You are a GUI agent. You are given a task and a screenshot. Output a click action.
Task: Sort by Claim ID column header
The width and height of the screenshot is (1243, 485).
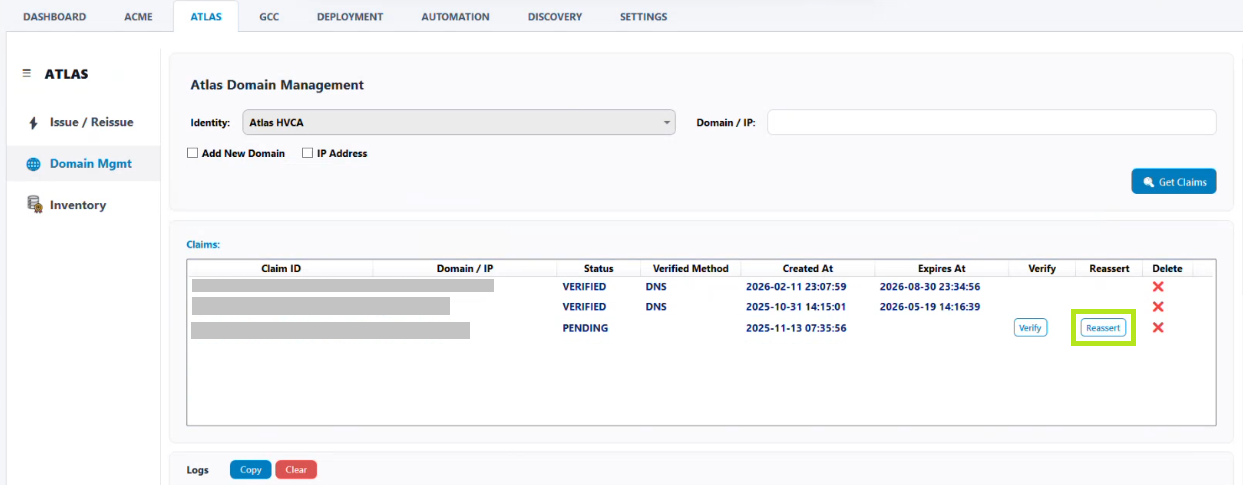pyautogui.click(x=281, y=269)
